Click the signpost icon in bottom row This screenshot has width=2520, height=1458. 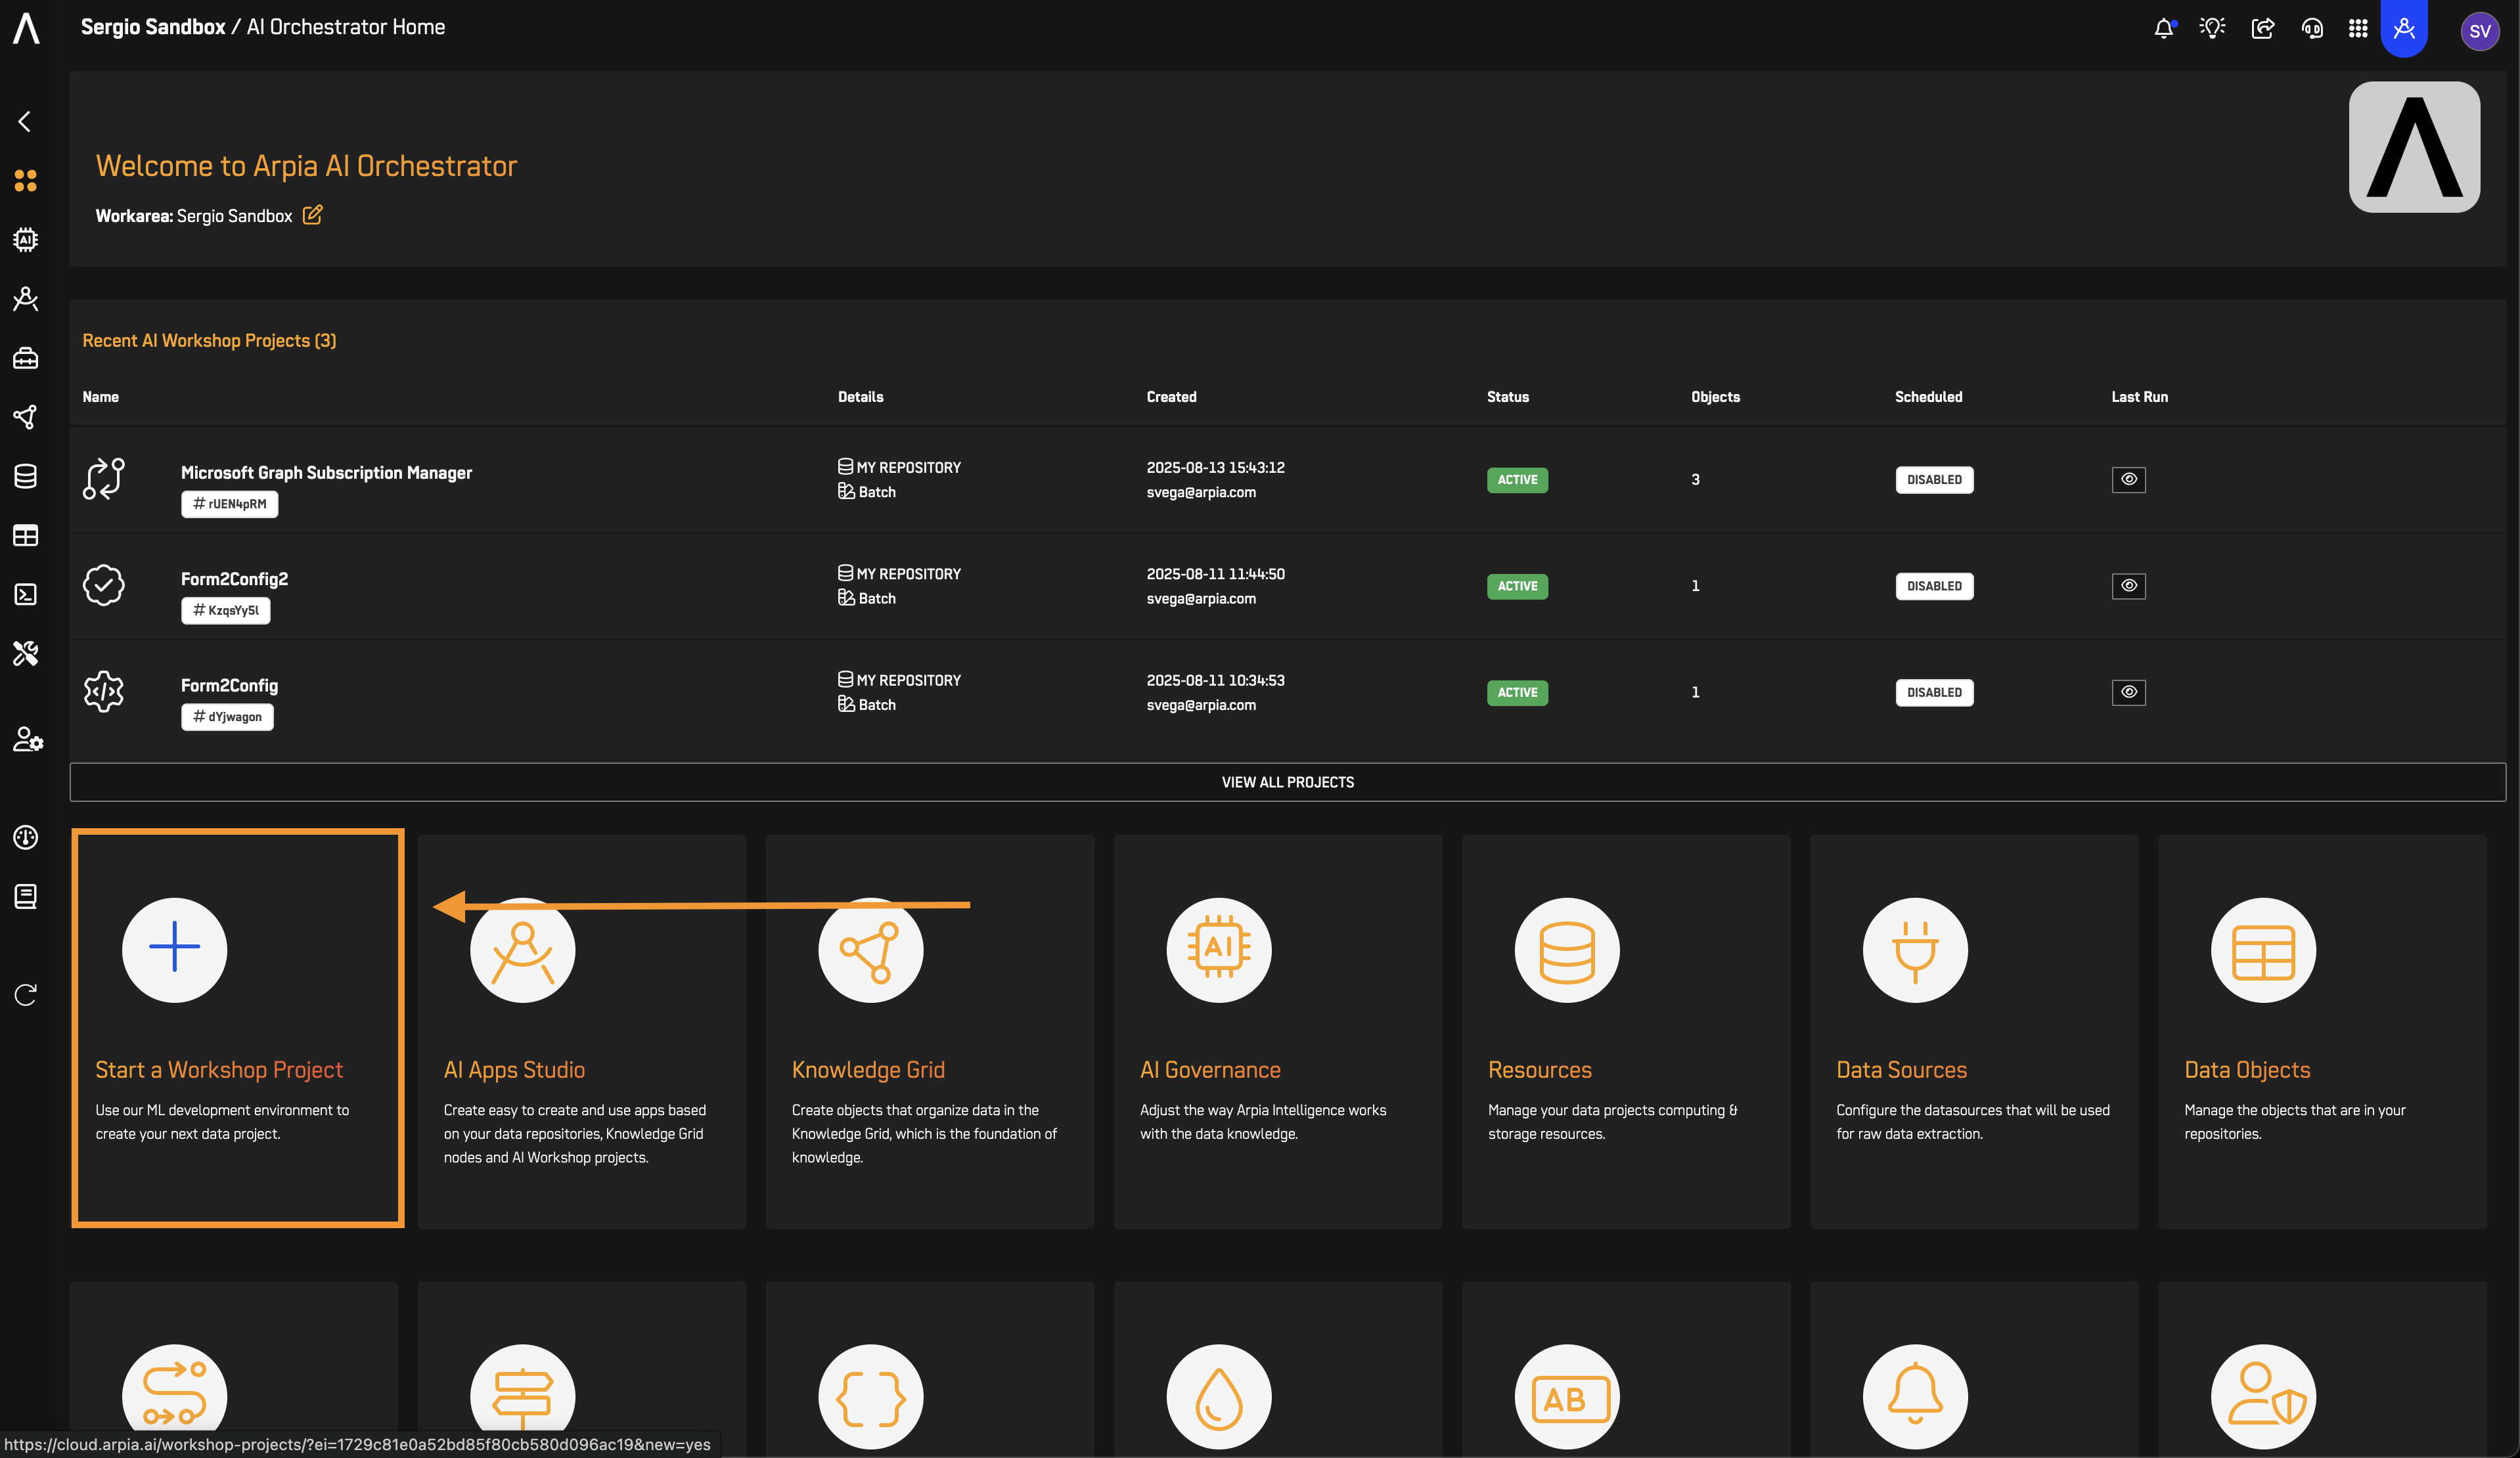click(x=522, y=1396)
